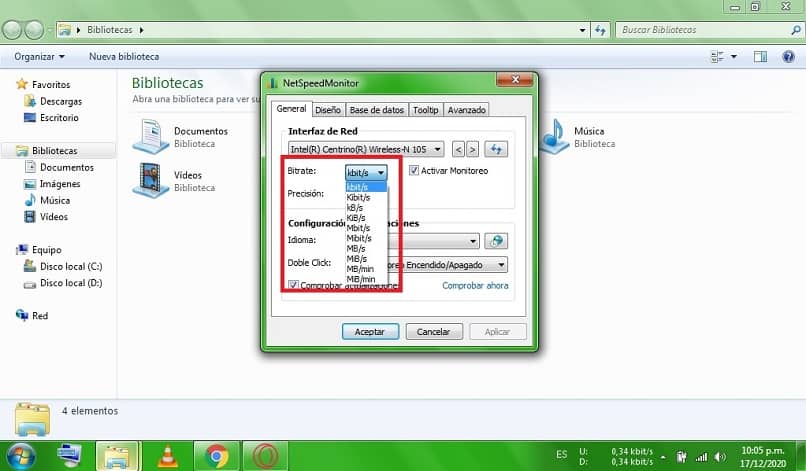Viewport: 806px width, 471px height.
Task: Open Google Chrome from taskbar
Action: [217, 456]
